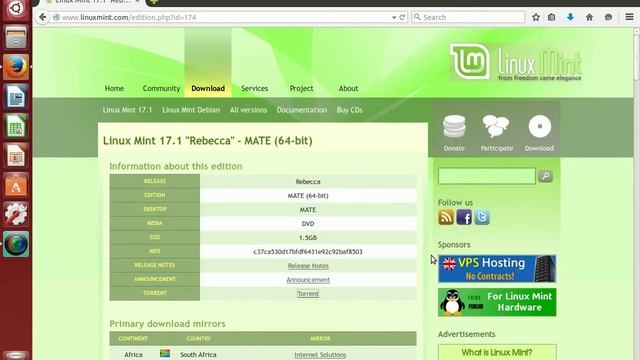Open the bookmarks list icon
This screenshot has width=640, height=360.
[551, 17]
